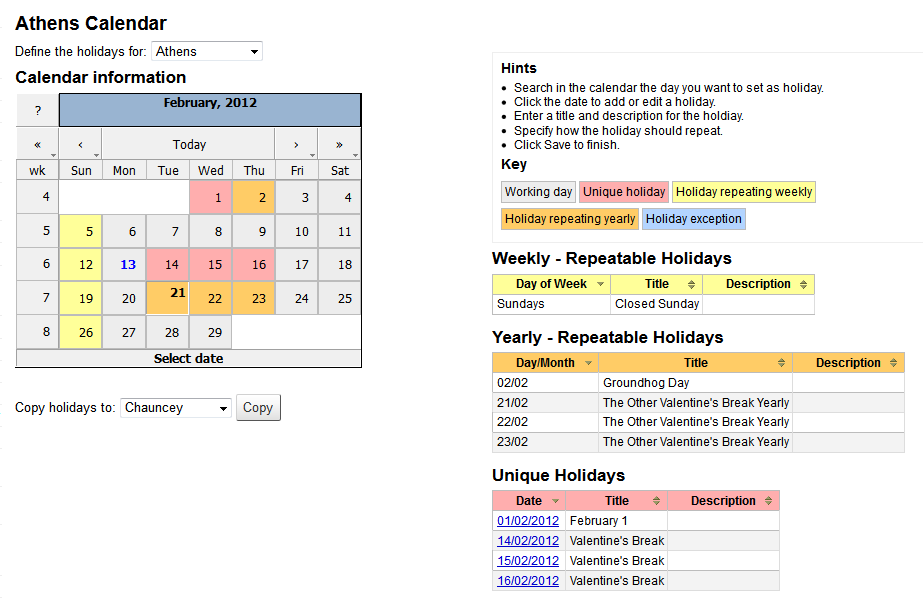
Task: Sort weekly holidays by Day of Week
Action: [x=551, y=284]
